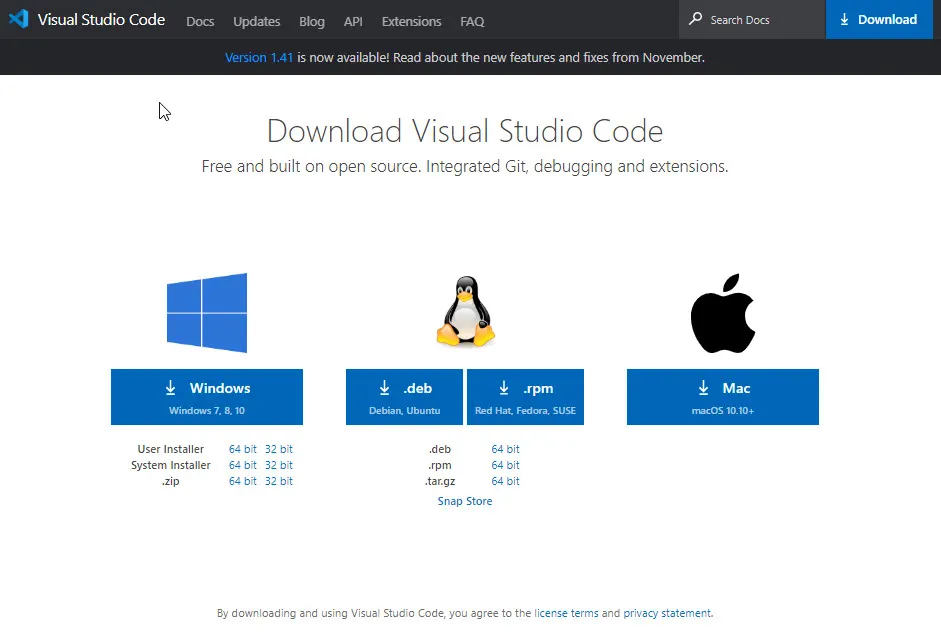Viewport: 941px width, 634px height.
Task: Open the Snap Store link
Action: pyautogui.click(x=464, y=500)
